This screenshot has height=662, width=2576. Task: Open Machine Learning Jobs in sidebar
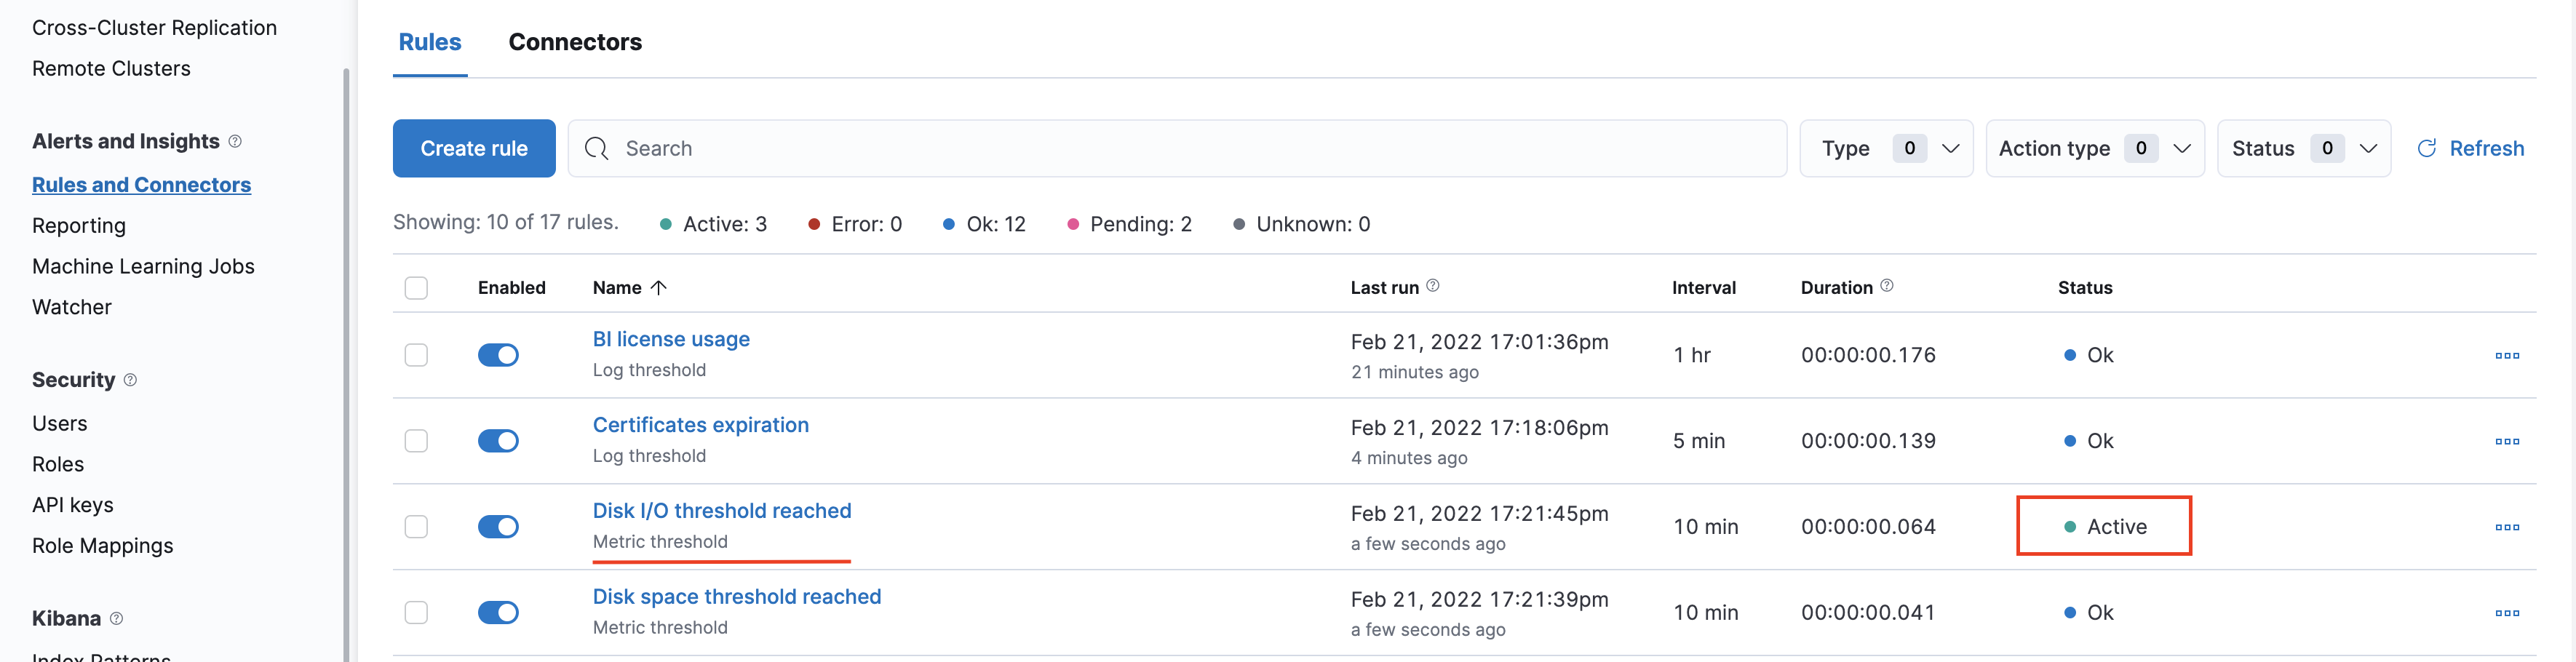(143, 266)
